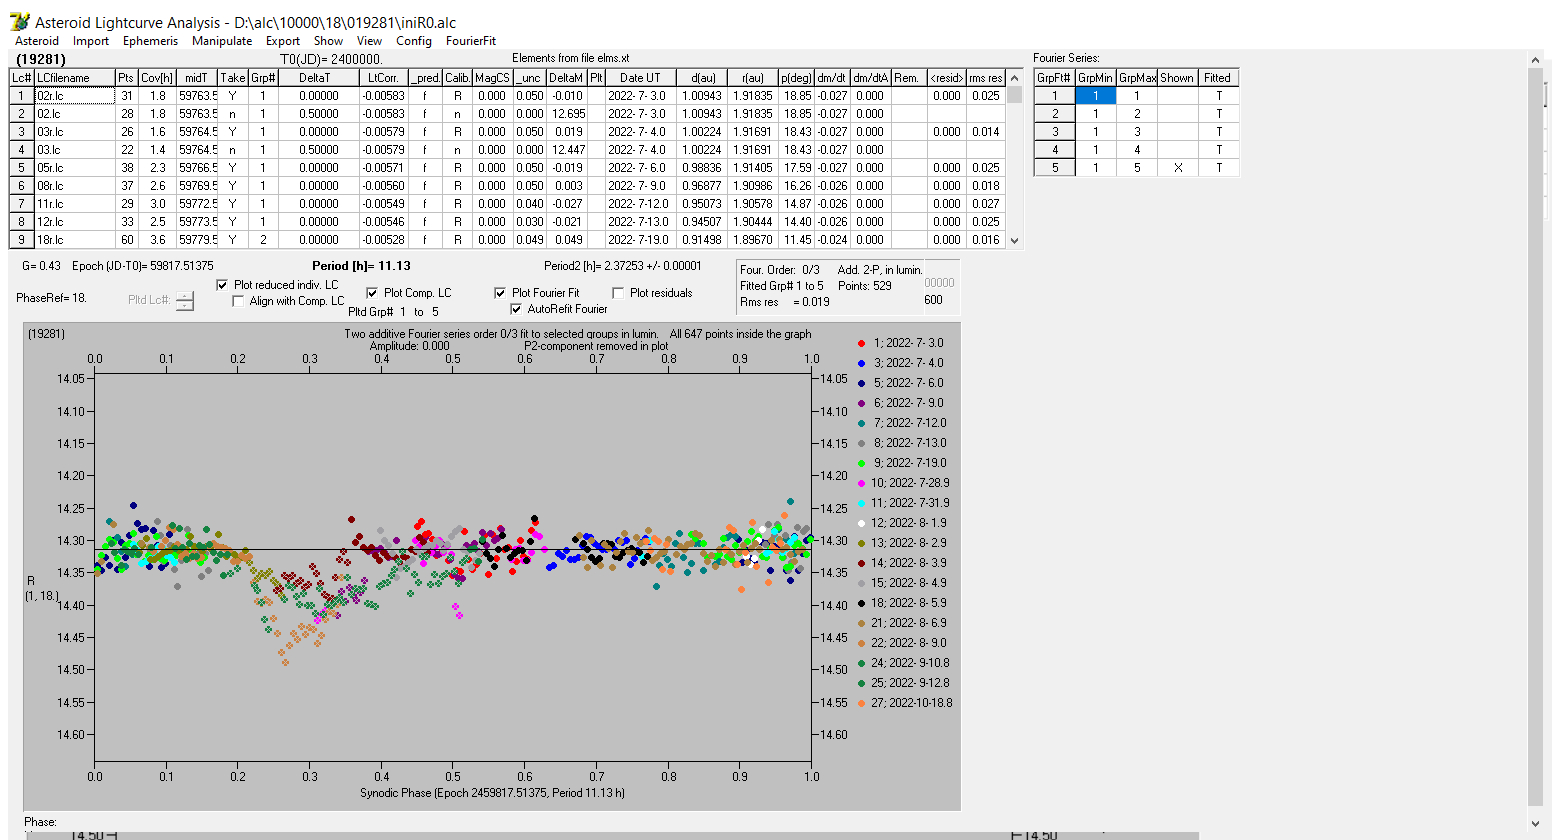Click the GrpMax header in Fourier Series table
This screenshot has width=1552, height=840.
[1137, 78]
